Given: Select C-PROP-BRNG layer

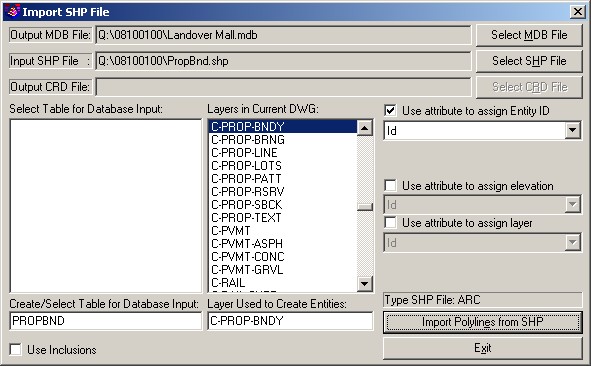Looking at the screenshot, I should (x=283, y=140).
